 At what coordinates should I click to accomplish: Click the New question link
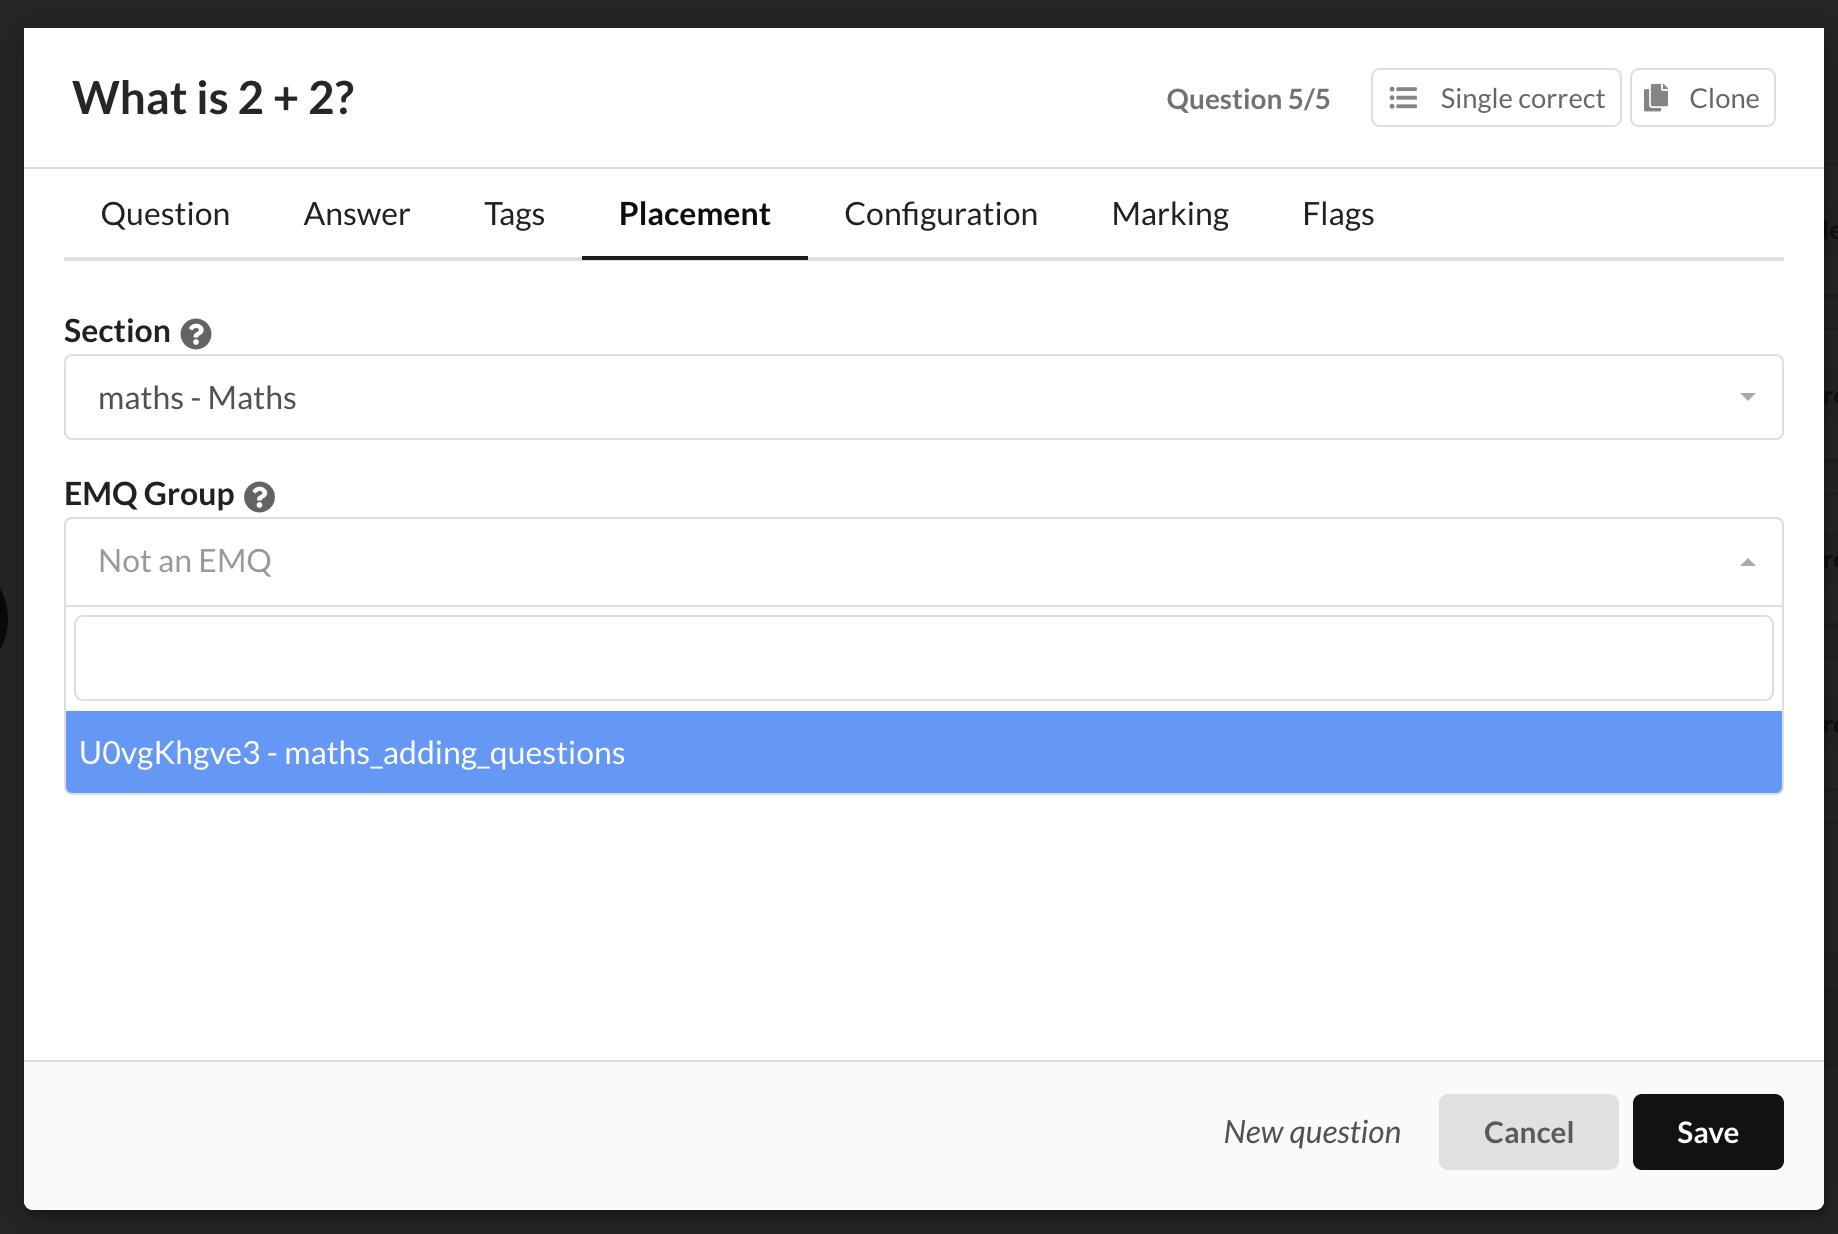1311,1132
